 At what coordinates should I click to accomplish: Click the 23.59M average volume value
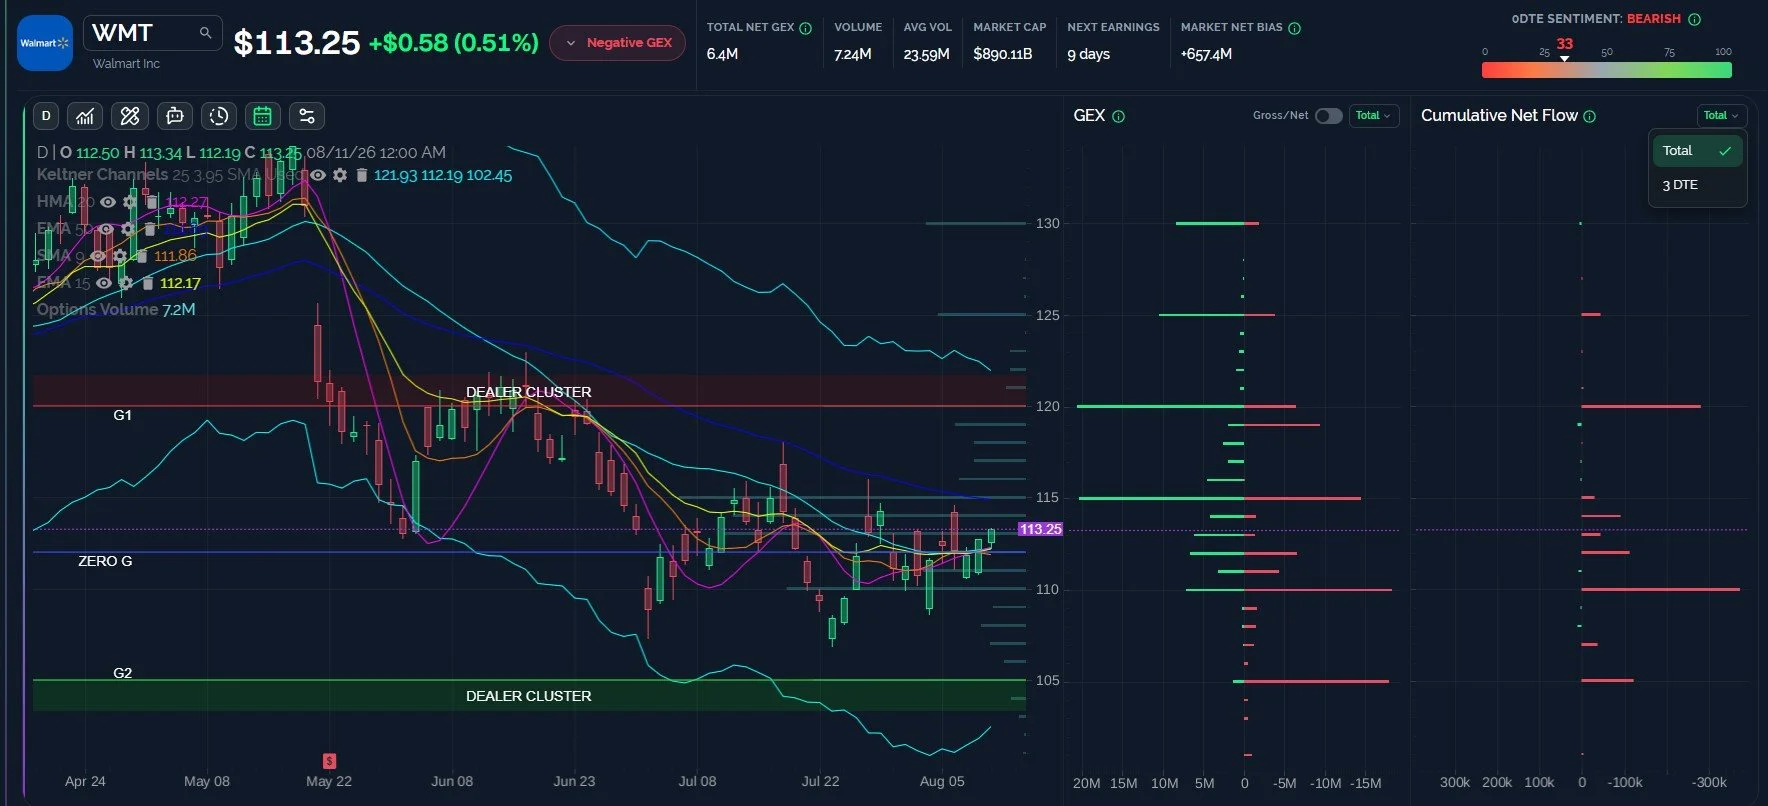click(926, 54)
